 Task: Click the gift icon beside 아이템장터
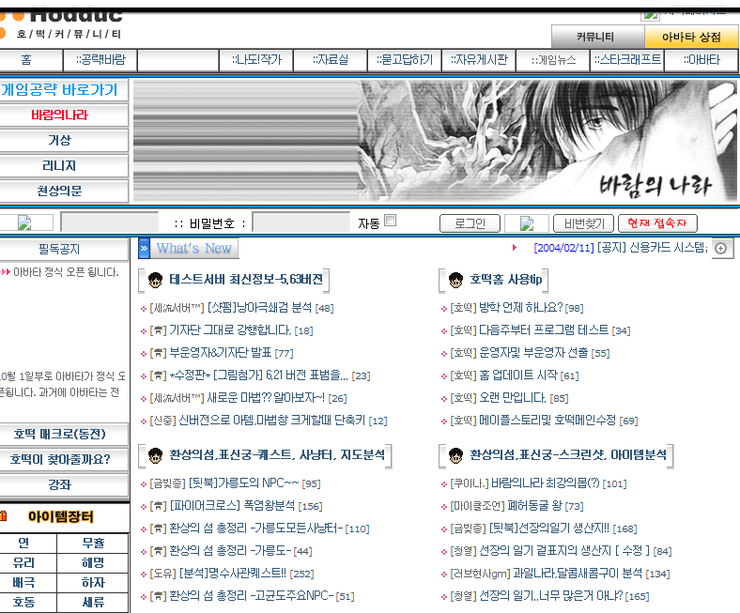pyautogui.click(x=3, y=516)
